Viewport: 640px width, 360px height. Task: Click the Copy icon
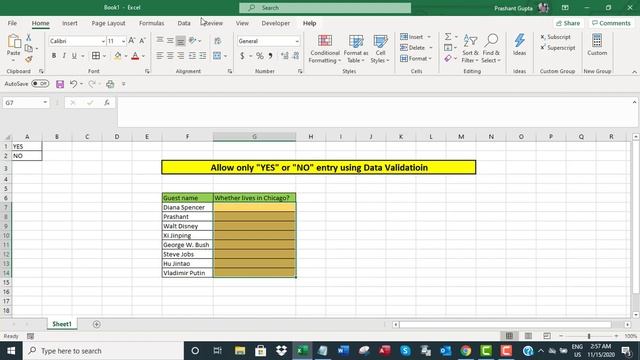(29, 48)
